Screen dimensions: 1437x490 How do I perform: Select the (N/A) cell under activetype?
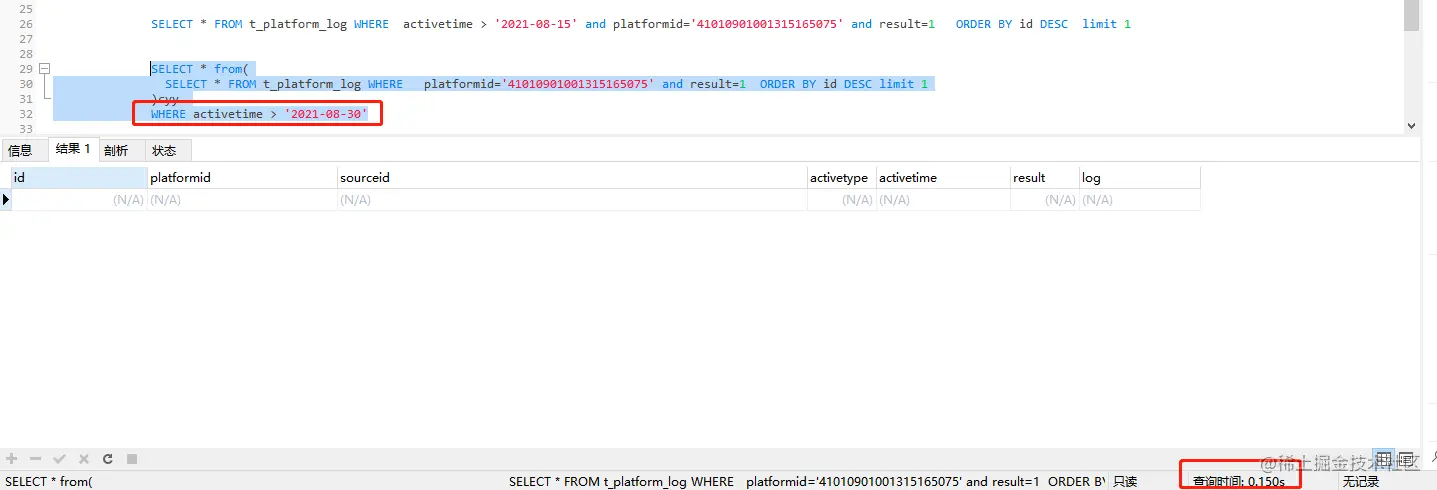(x=841, y=200)
